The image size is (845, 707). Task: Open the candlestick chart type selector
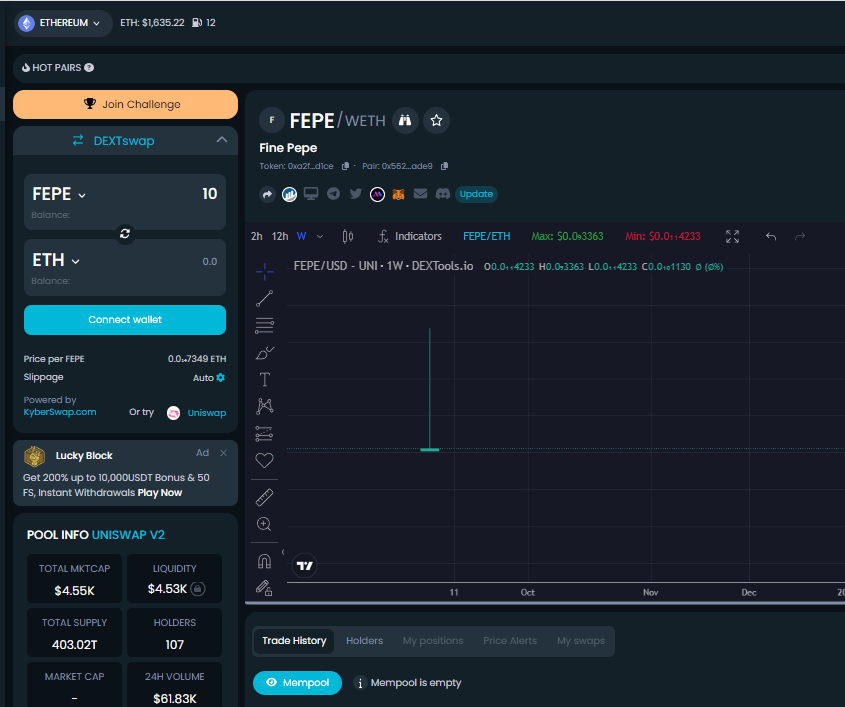(x=348, y=236)
